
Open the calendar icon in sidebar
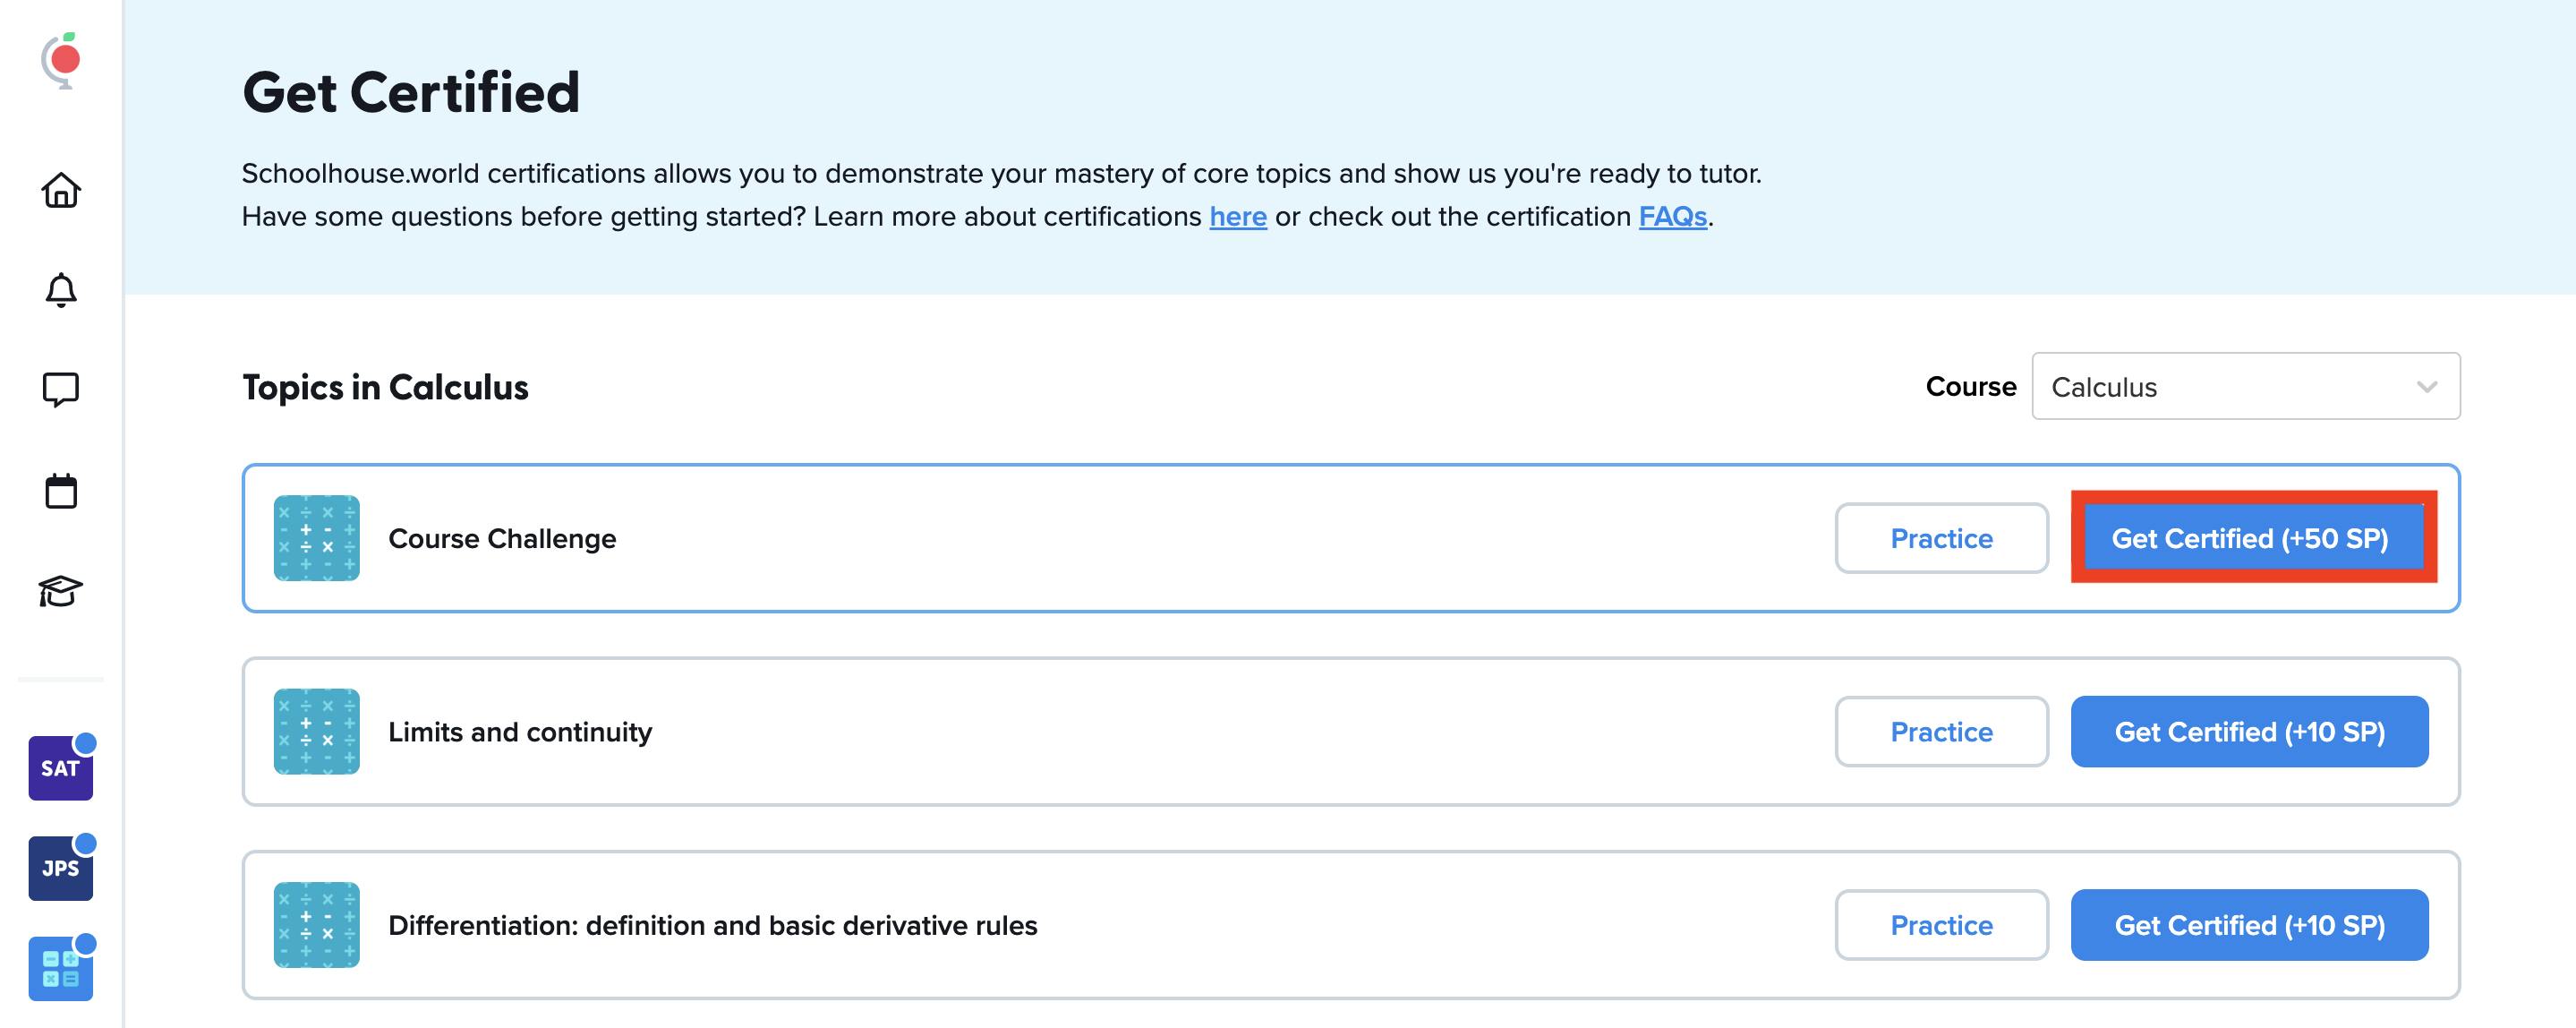point(61,491)
